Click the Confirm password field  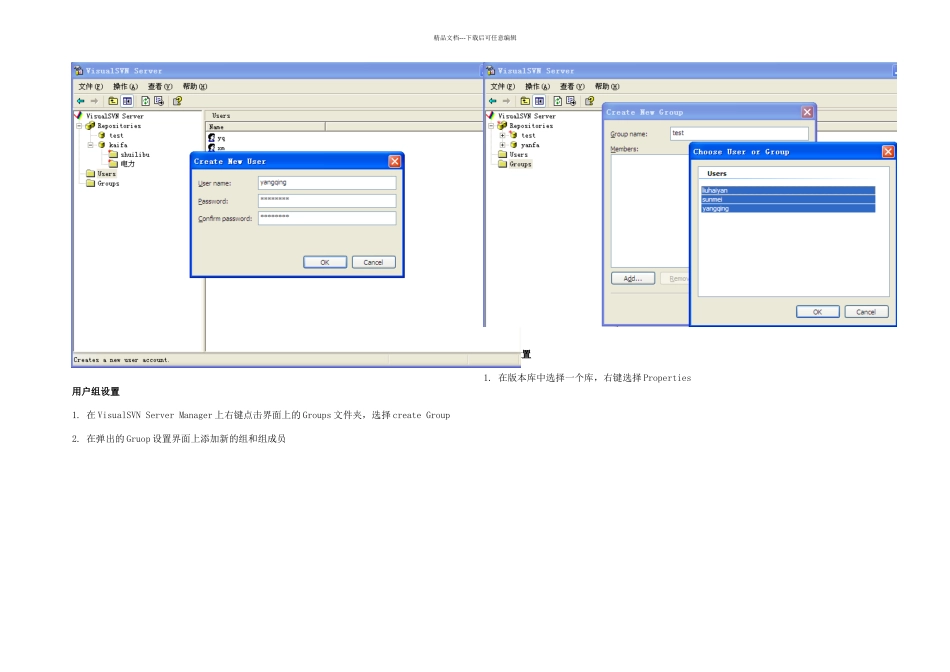tap(327, 218)
